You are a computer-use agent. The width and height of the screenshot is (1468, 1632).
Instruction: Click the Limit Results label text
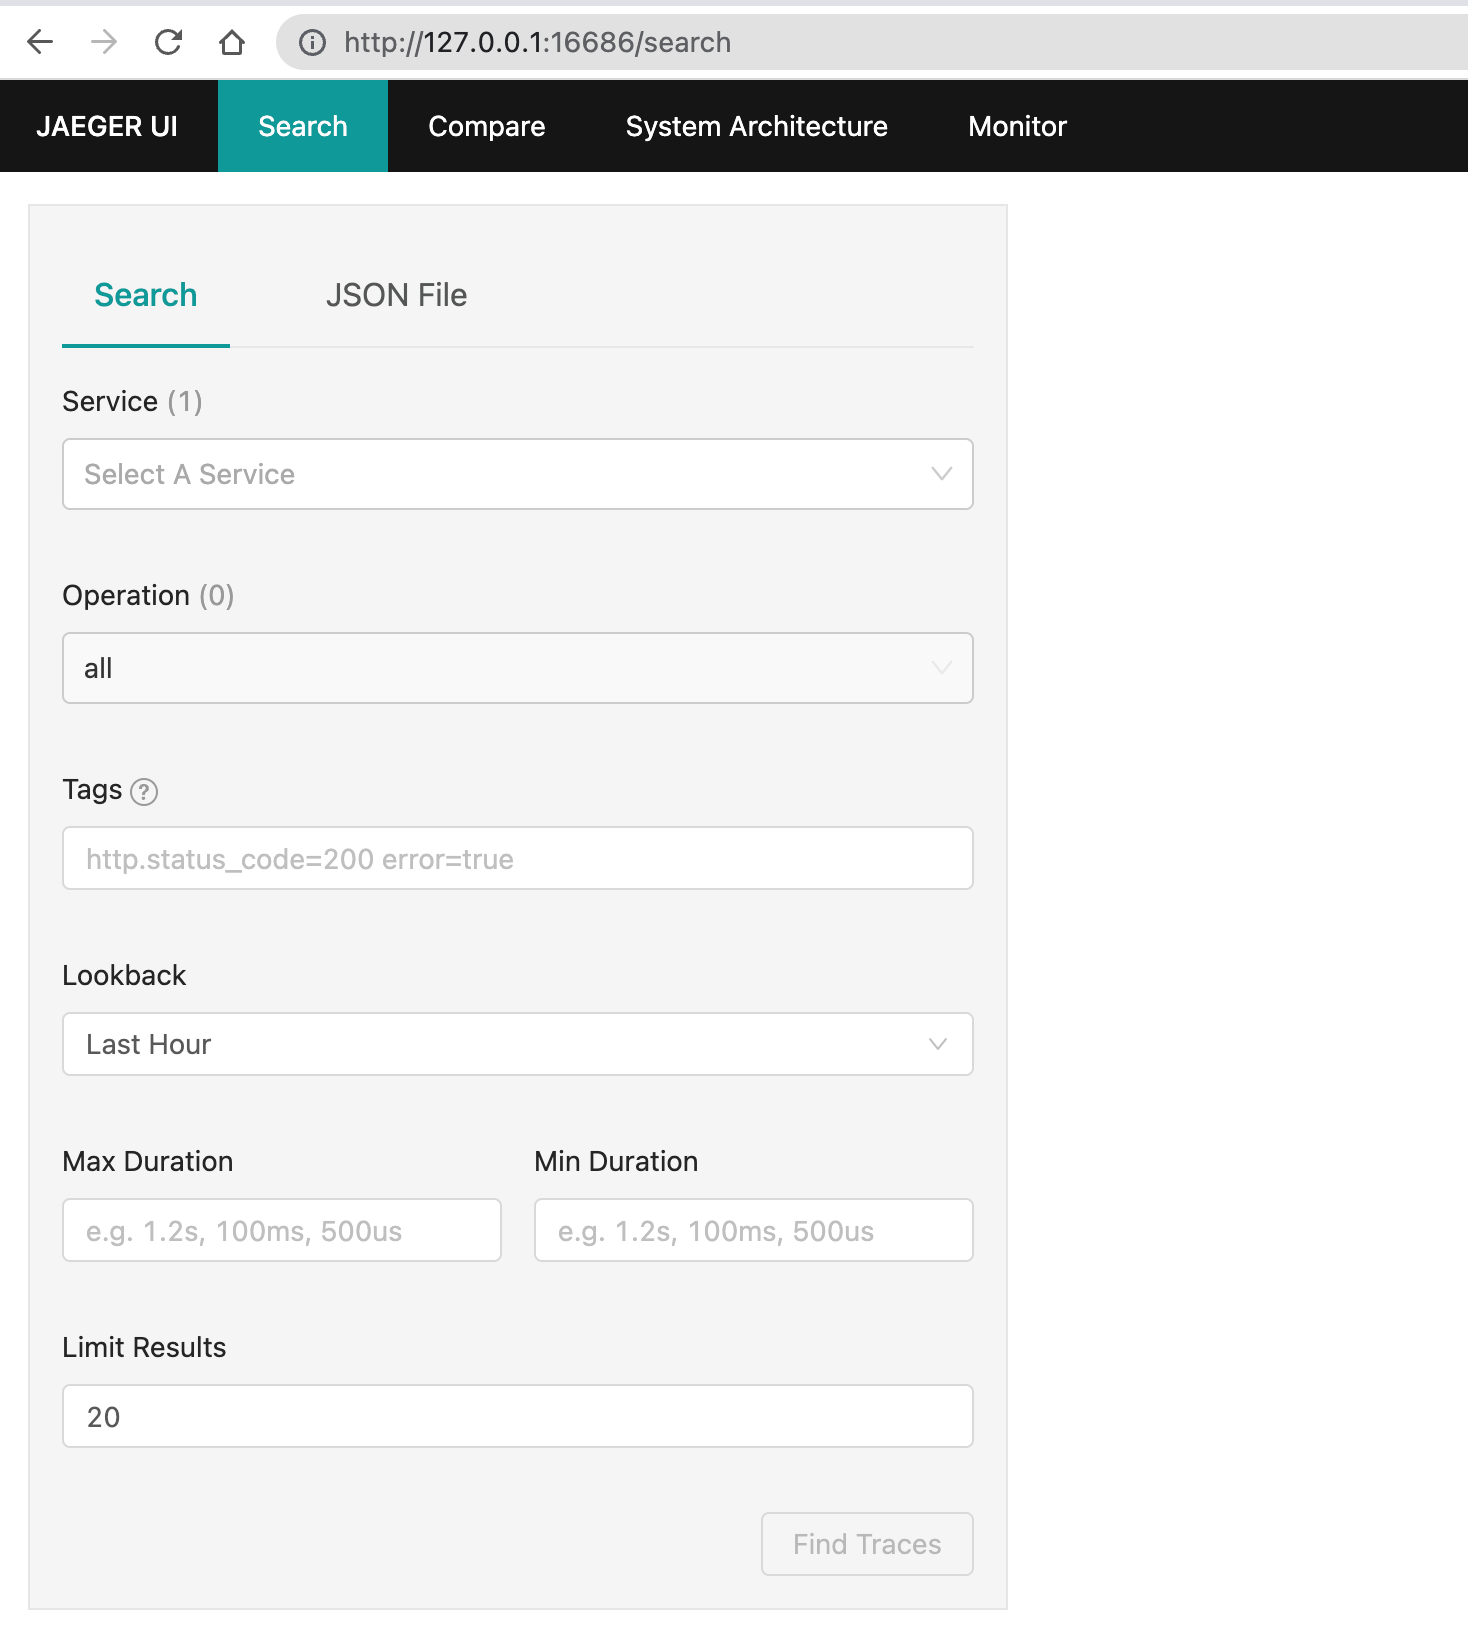pyautogui.click(x=144, y=1347)
